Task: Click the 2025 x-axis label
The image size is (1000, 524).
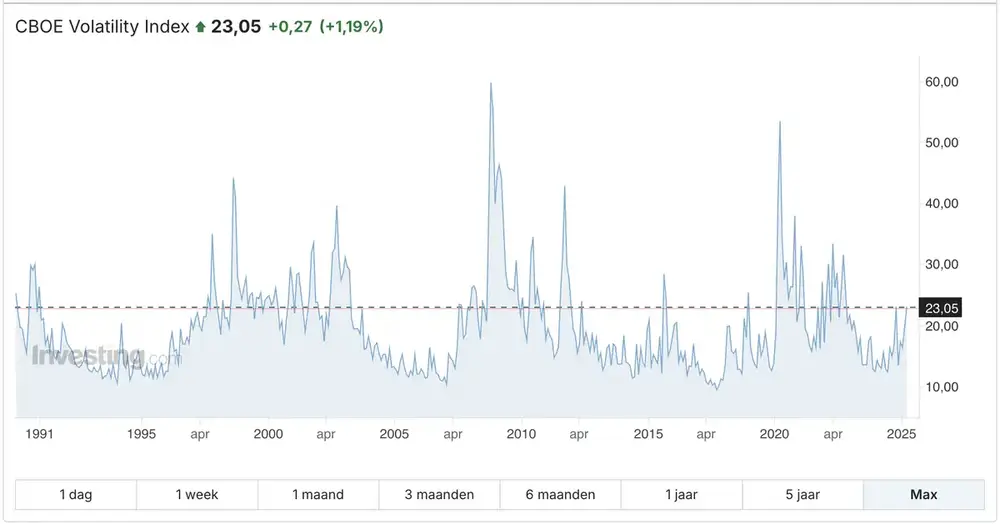Action: coord(902,434)
